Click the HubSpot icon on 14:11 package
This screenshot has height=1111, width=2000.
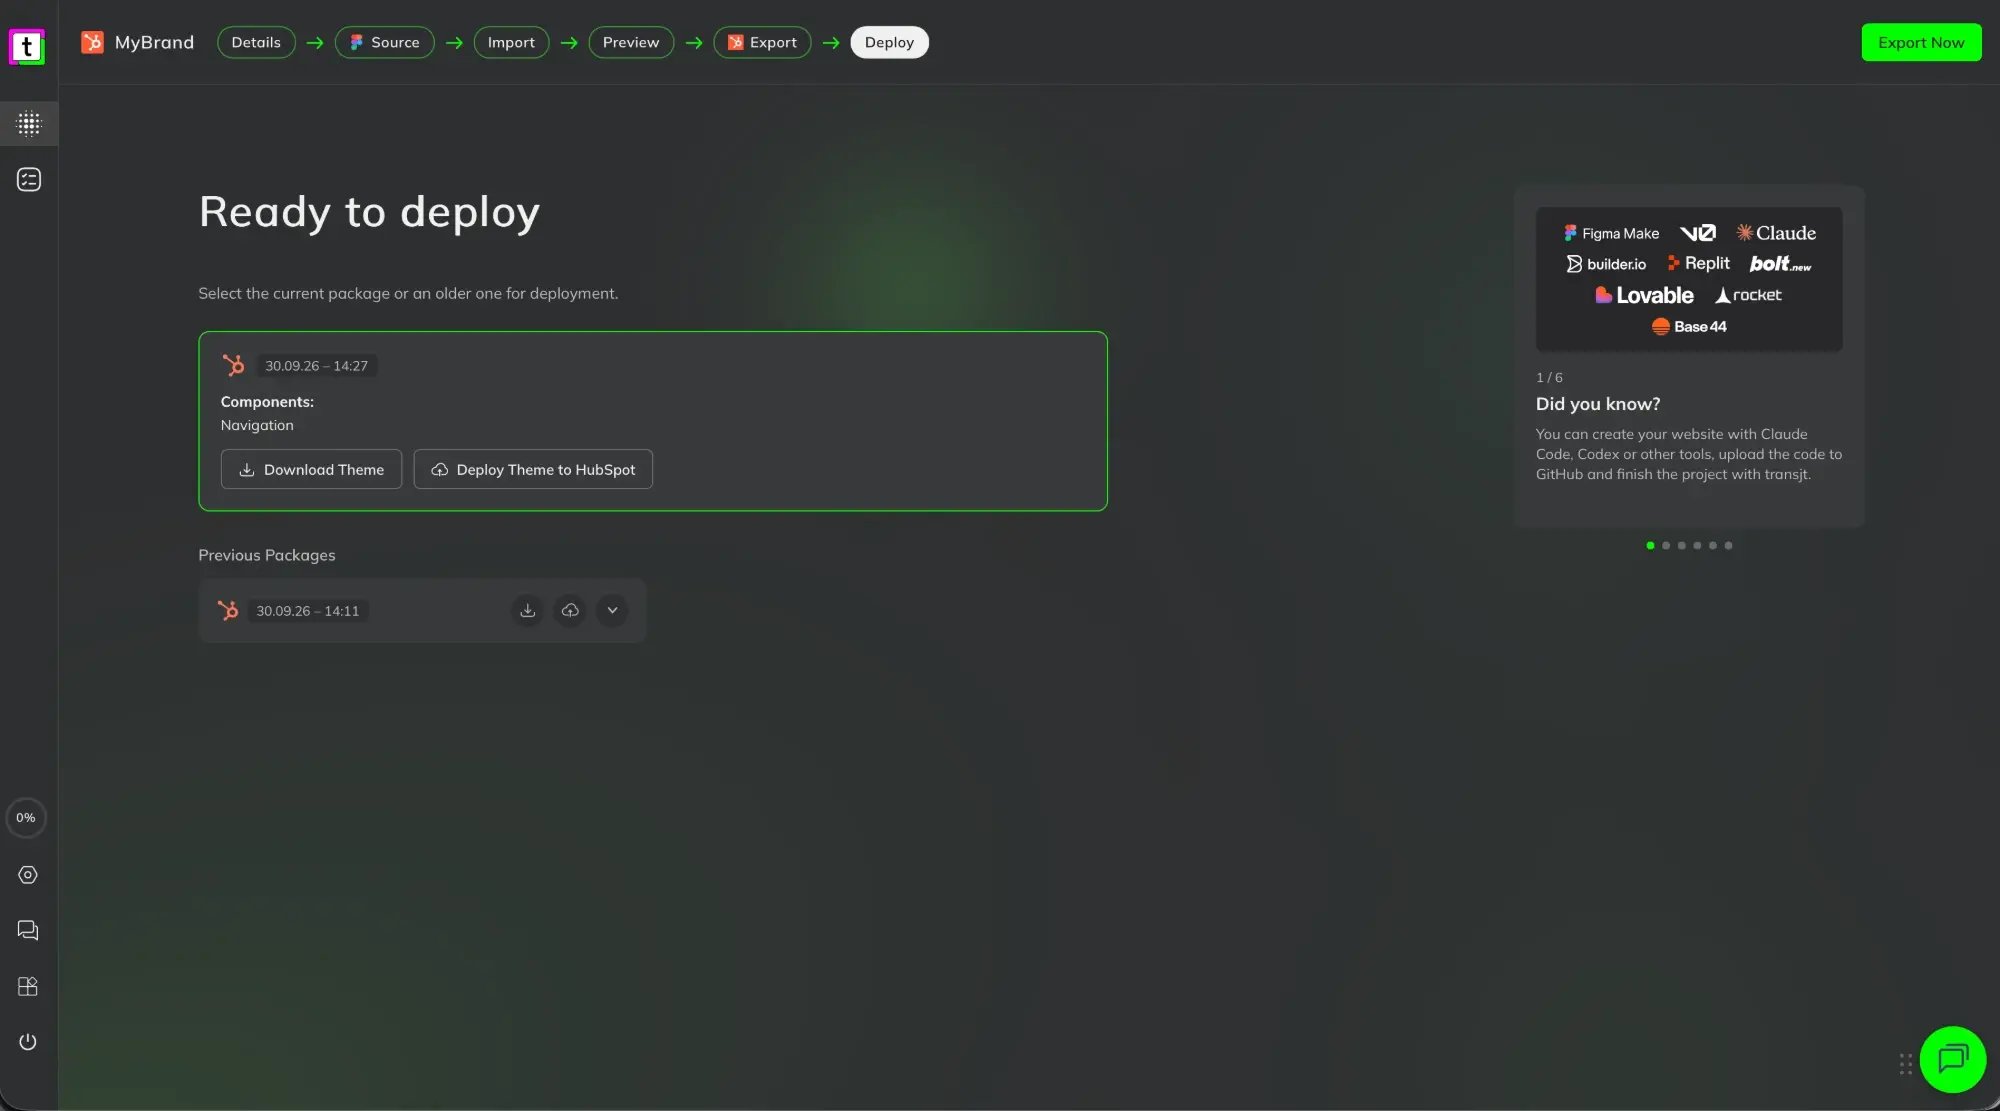coord(228,610)
